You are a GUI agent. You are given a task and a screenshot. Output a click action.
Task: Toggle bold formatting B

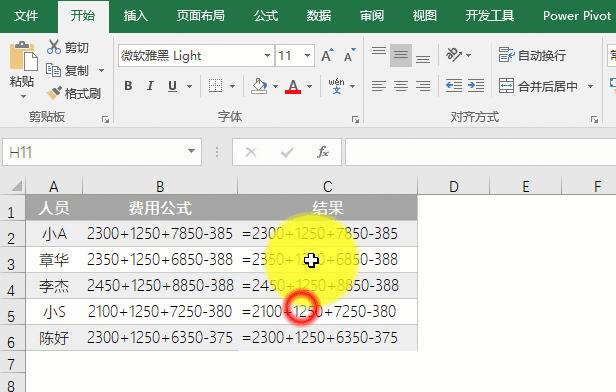[128, 86]
